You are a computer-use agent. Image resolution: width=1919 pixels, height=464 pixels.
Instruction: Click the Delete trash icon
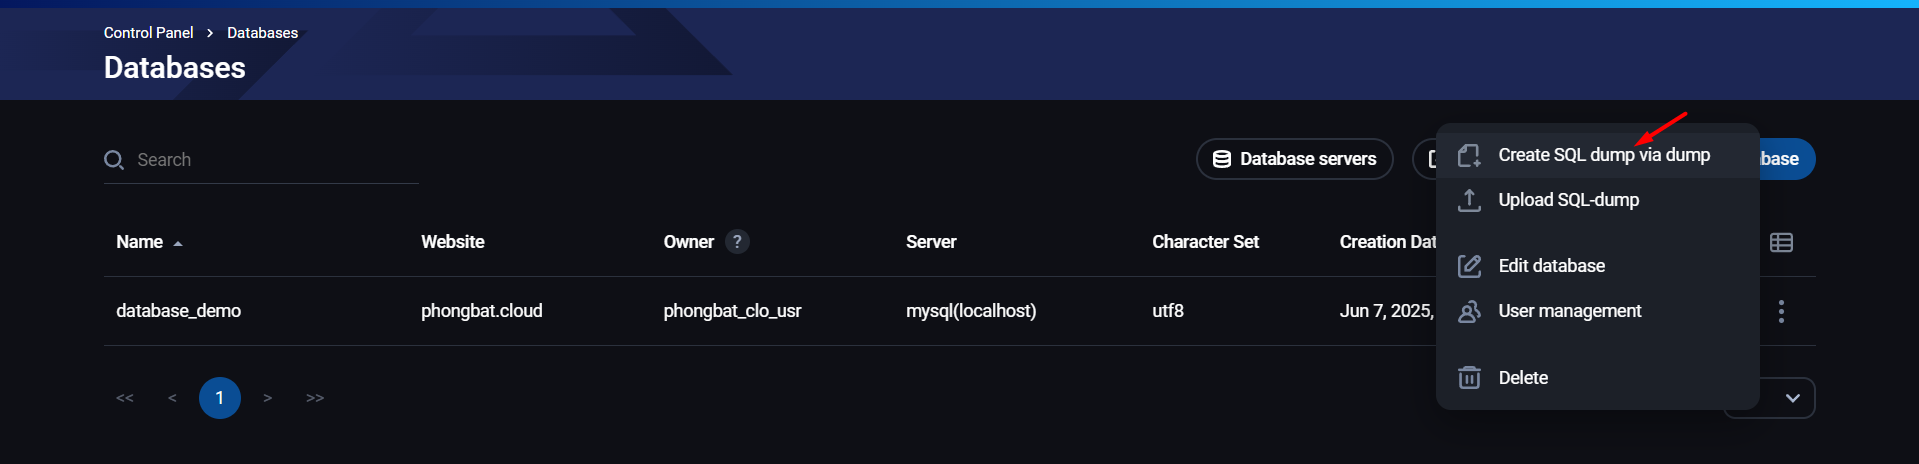tap(1469, 378)
